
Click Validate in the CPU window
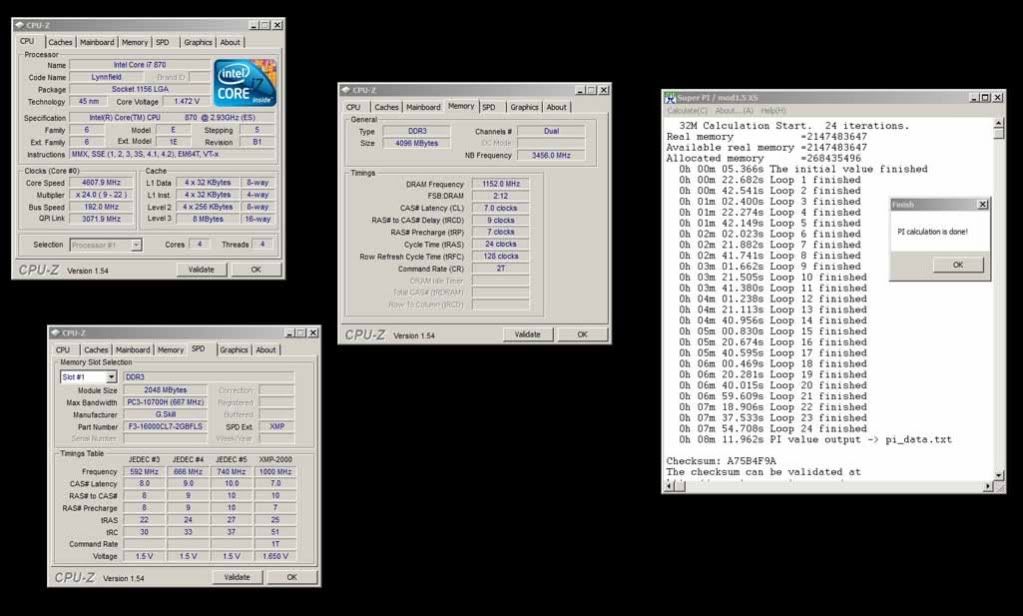point(201,270)
